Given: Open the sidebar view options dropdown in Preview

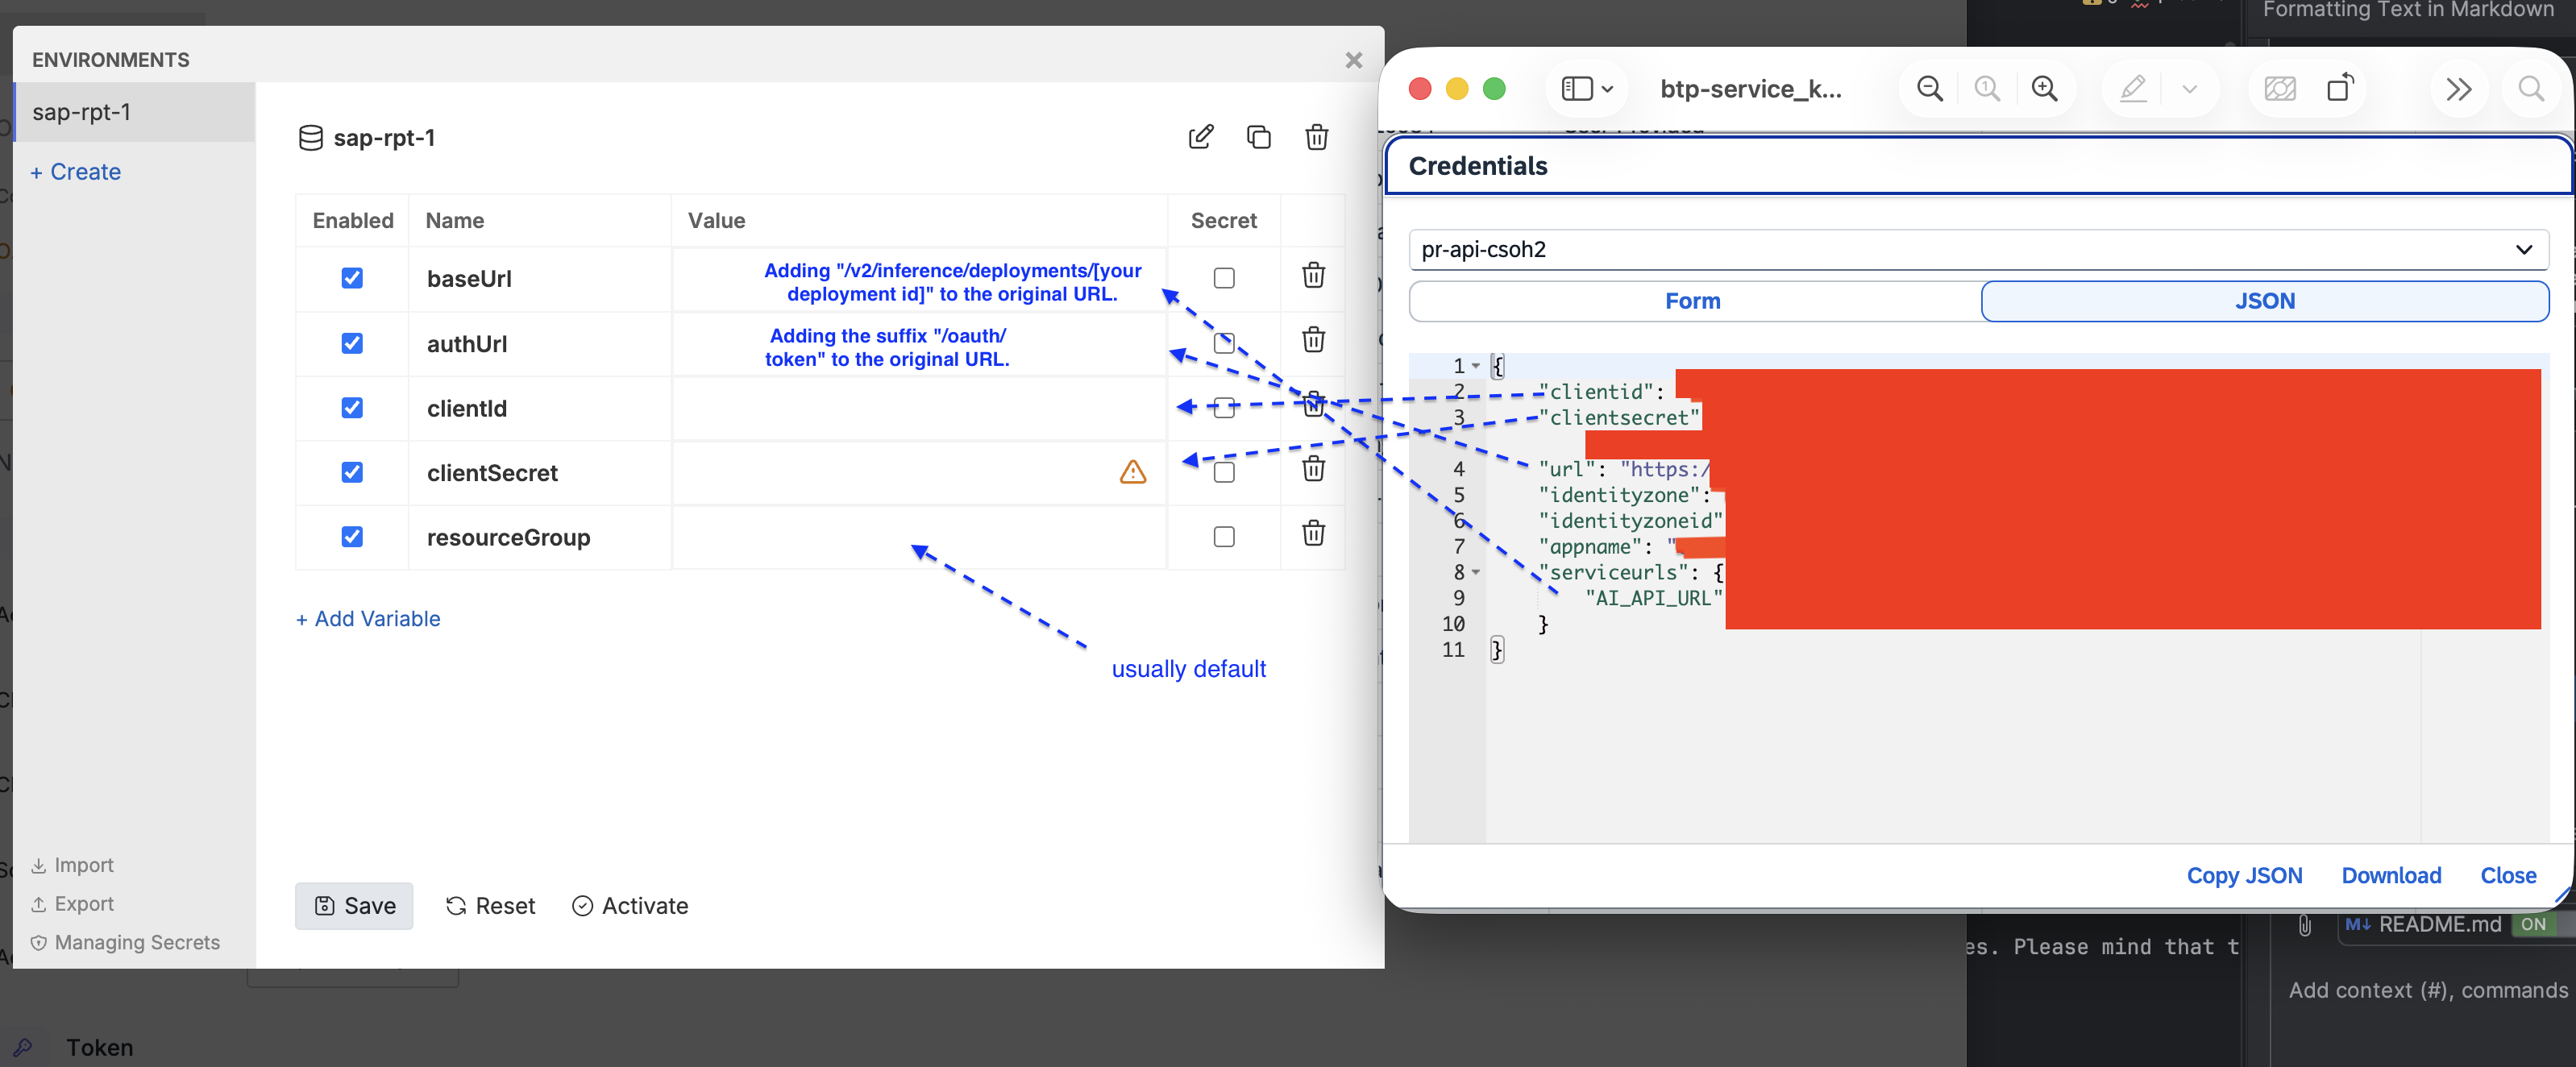Looking at the screenshot, I should point(1587,89).
